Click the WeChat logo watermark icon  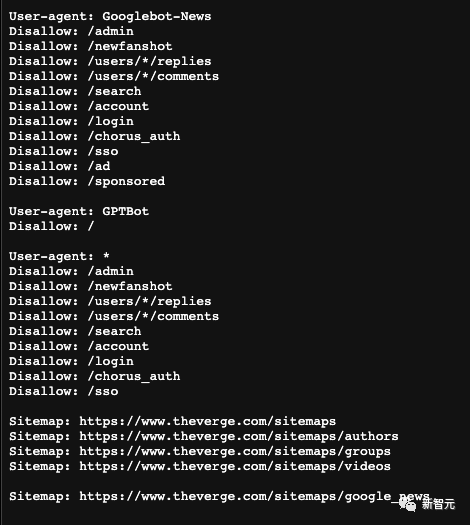click(x=407, y=504)
